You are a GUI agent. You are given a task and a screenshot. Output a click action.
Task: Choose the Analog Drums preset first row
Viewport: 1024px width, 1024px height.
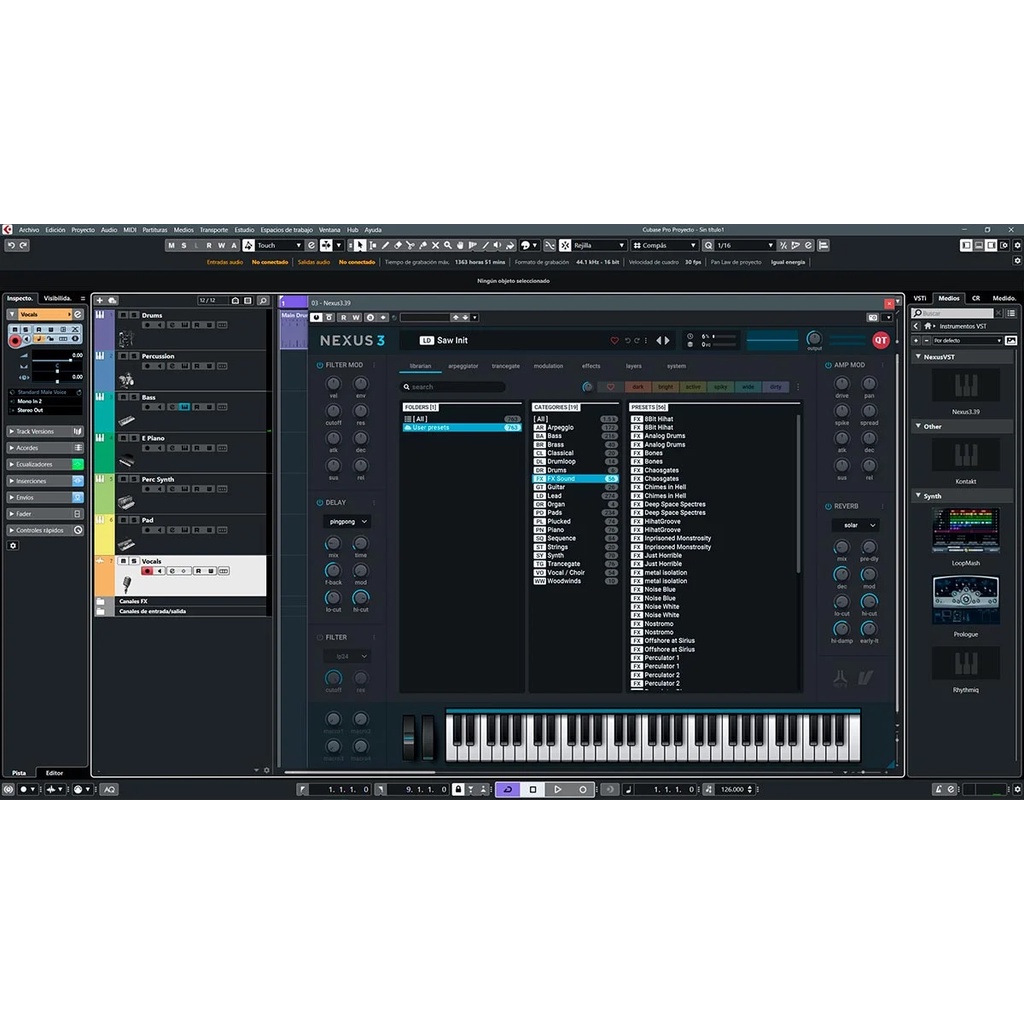tap(665, 436)
